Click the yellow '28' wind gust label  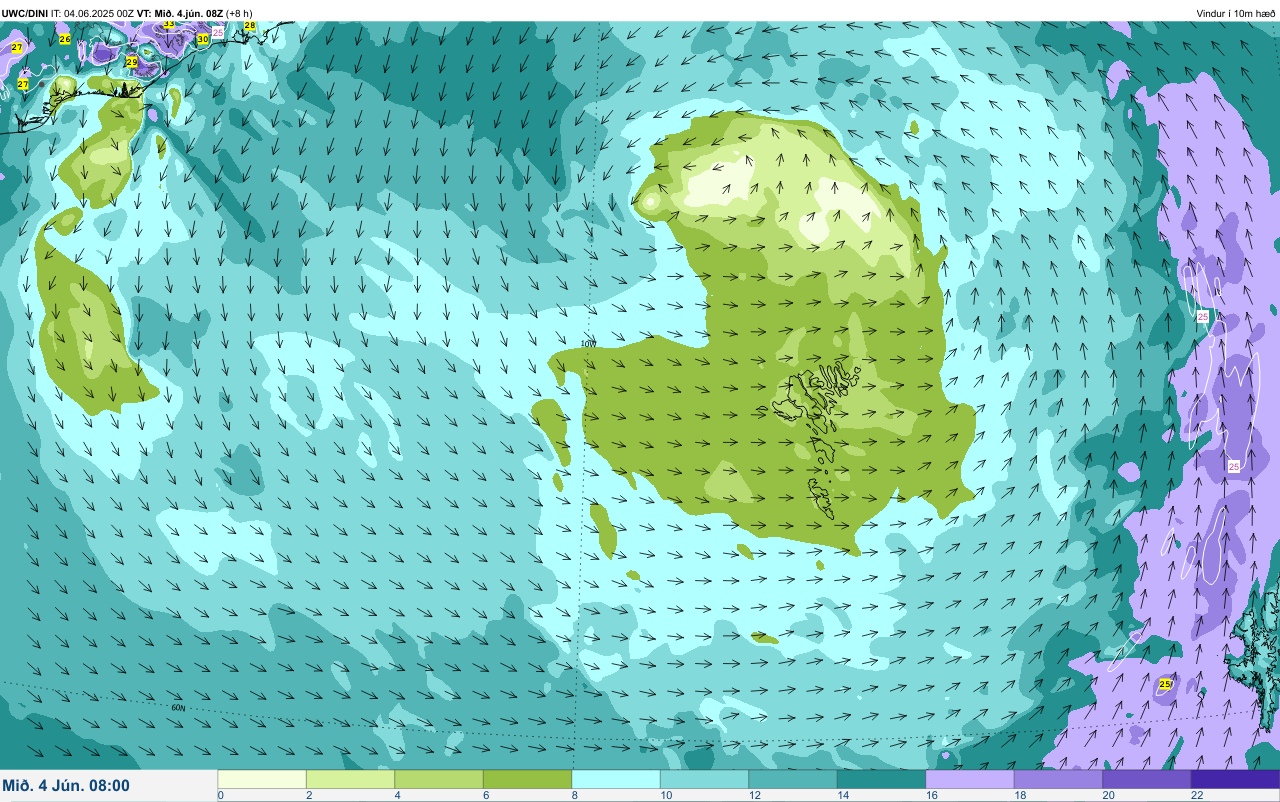coord(250,25)
